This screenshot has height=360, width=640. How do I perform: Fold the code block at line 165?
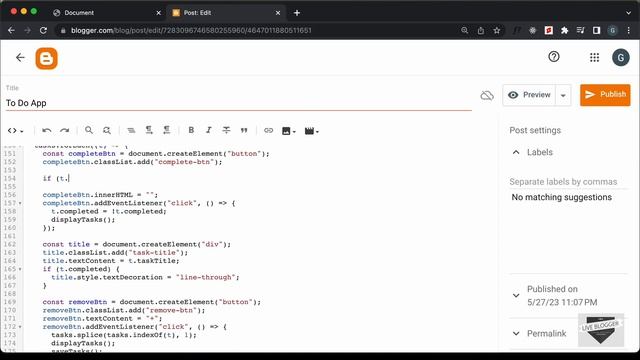[x=20, y=269]
